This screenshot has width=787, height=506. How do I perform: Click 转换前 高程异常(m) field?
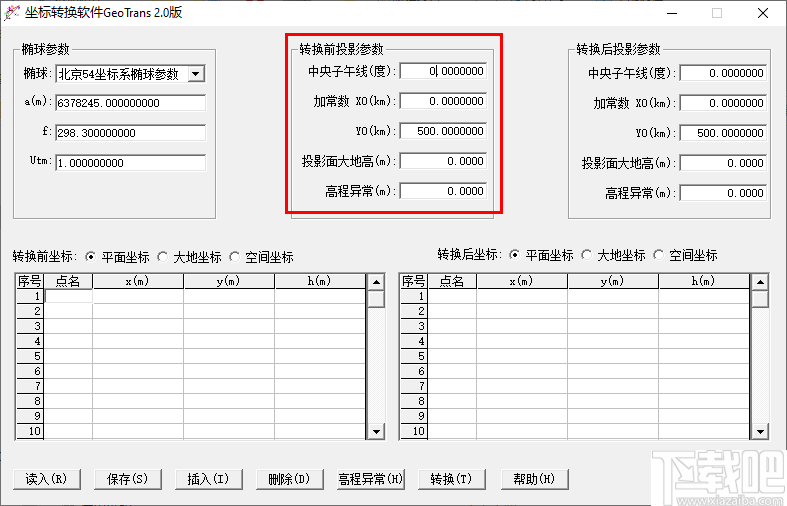443,191
